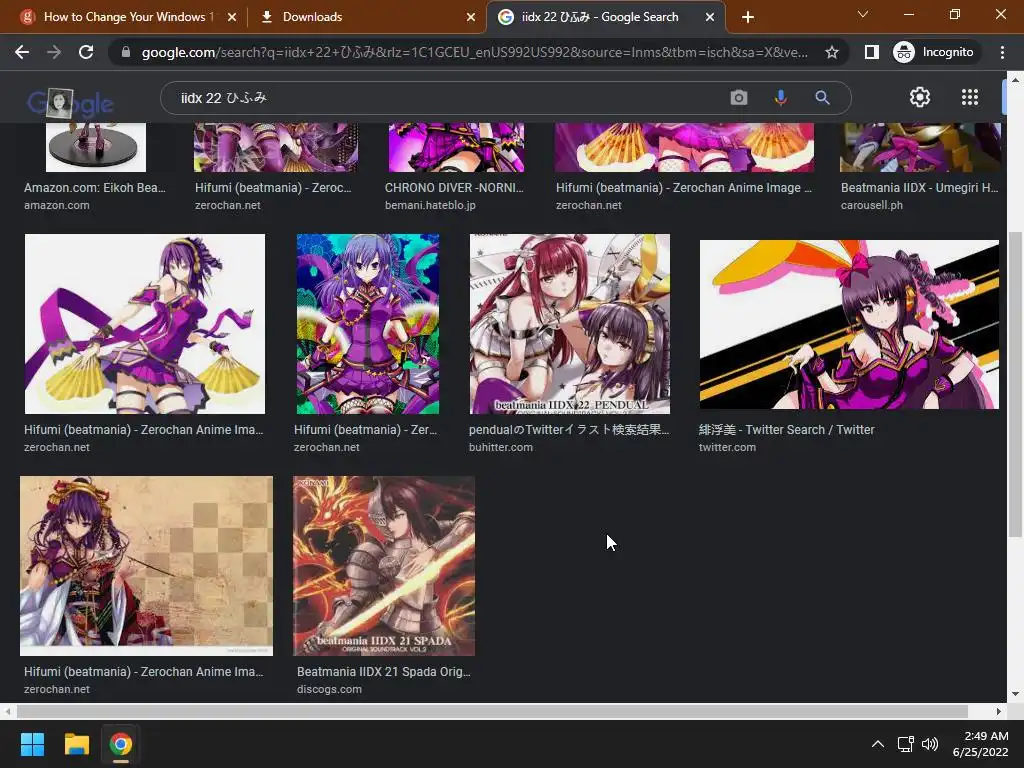Click the scroll down arrow

tap(1014, 694)
